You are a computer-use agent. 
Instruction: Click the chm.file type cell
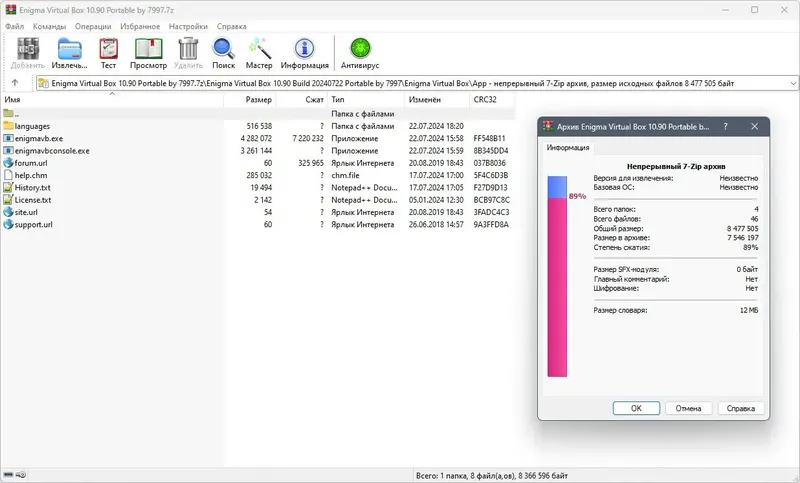[345, 175]
